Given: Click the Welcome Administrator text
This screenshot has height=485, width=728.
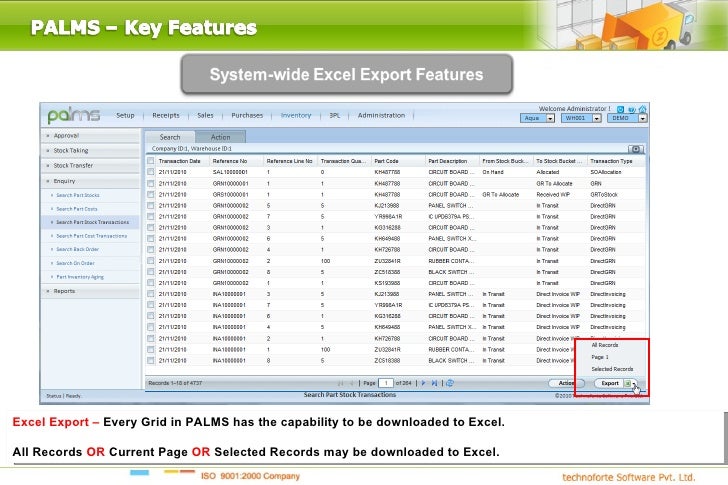Looking at the screenshot, I should tap(574, 109).
